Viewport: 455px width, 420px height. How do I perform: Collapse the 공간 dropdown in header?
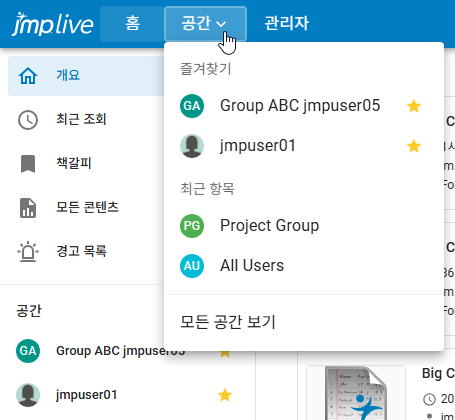click(205, 24)
